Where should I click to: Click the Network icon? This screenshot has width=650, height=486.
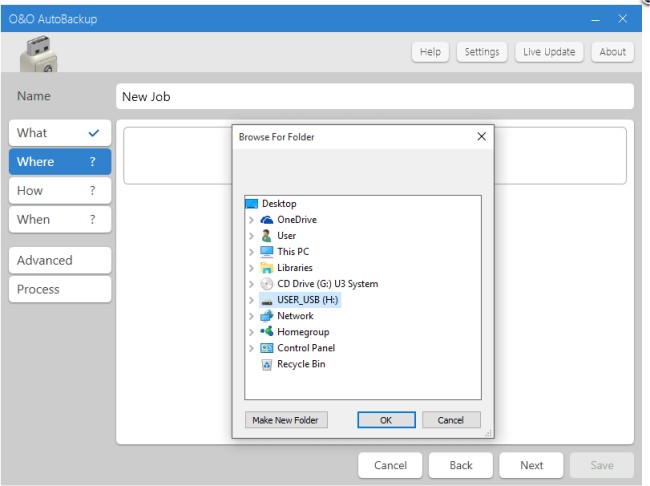coord(267,316)
